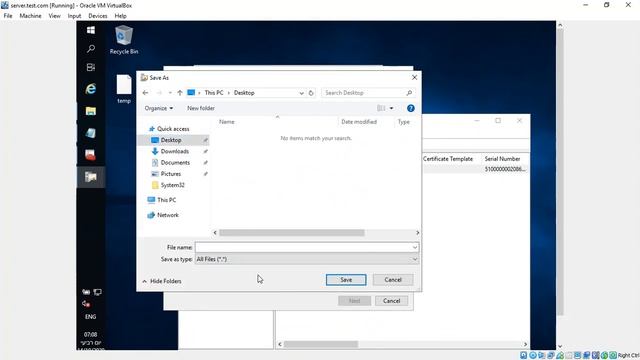The width and height of the screenshot is (640, 360).
Task: Click the Certificate Template column header
Action: click(x=448, y=159)
